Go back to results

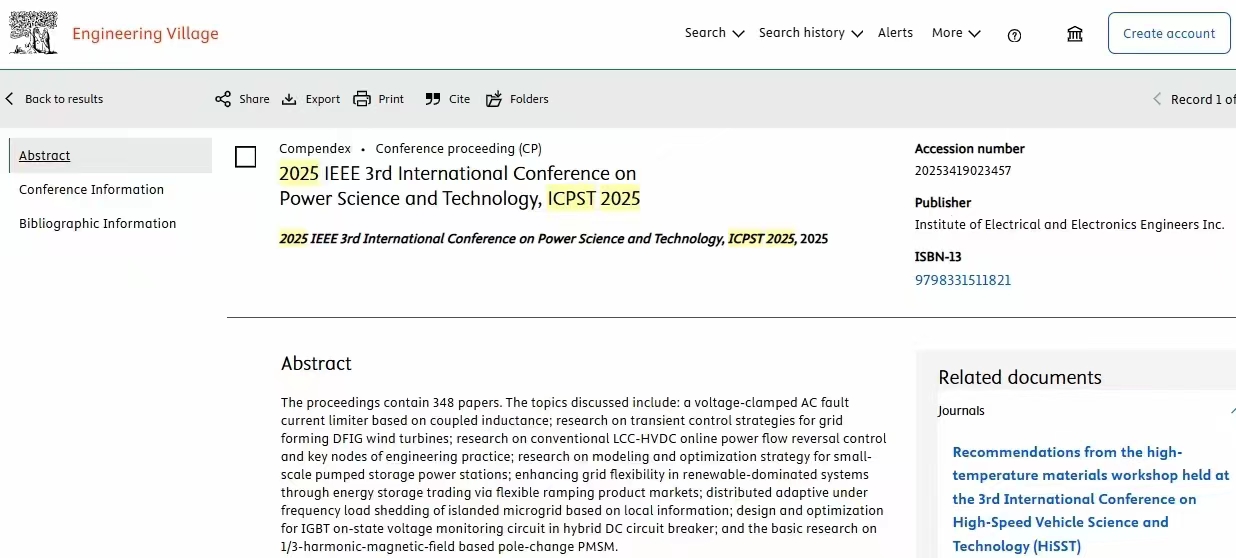point(55,99)
